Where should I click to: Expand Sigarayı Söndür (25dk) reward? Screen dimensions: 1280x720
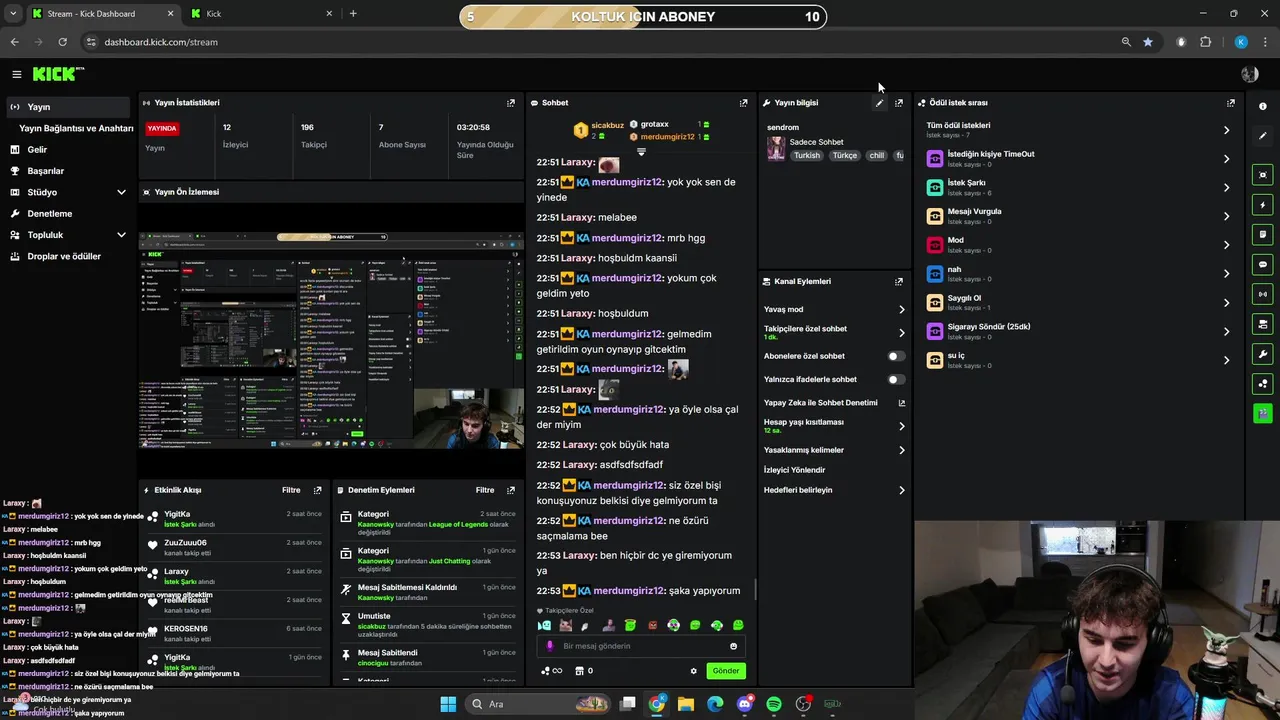[1078, 331]
